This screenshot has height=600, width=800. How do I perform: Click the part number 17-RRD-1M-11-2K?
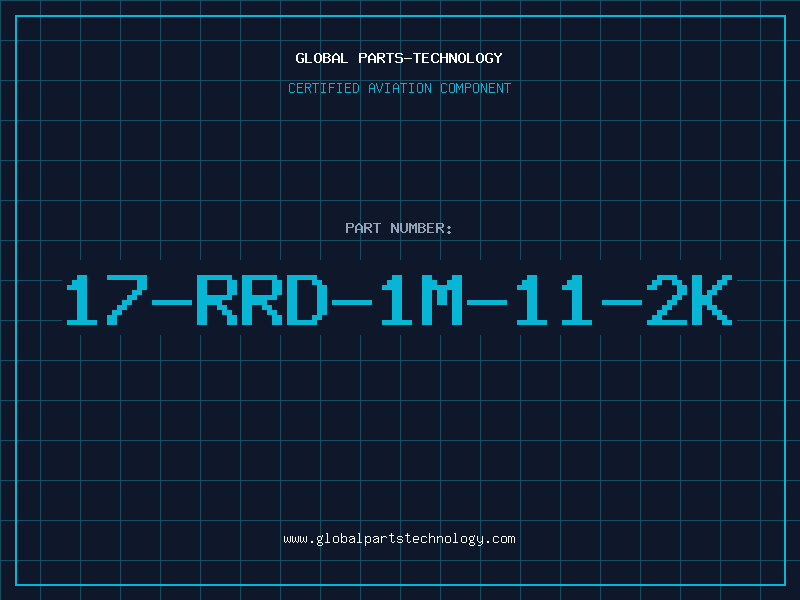[x=399, y=300]
